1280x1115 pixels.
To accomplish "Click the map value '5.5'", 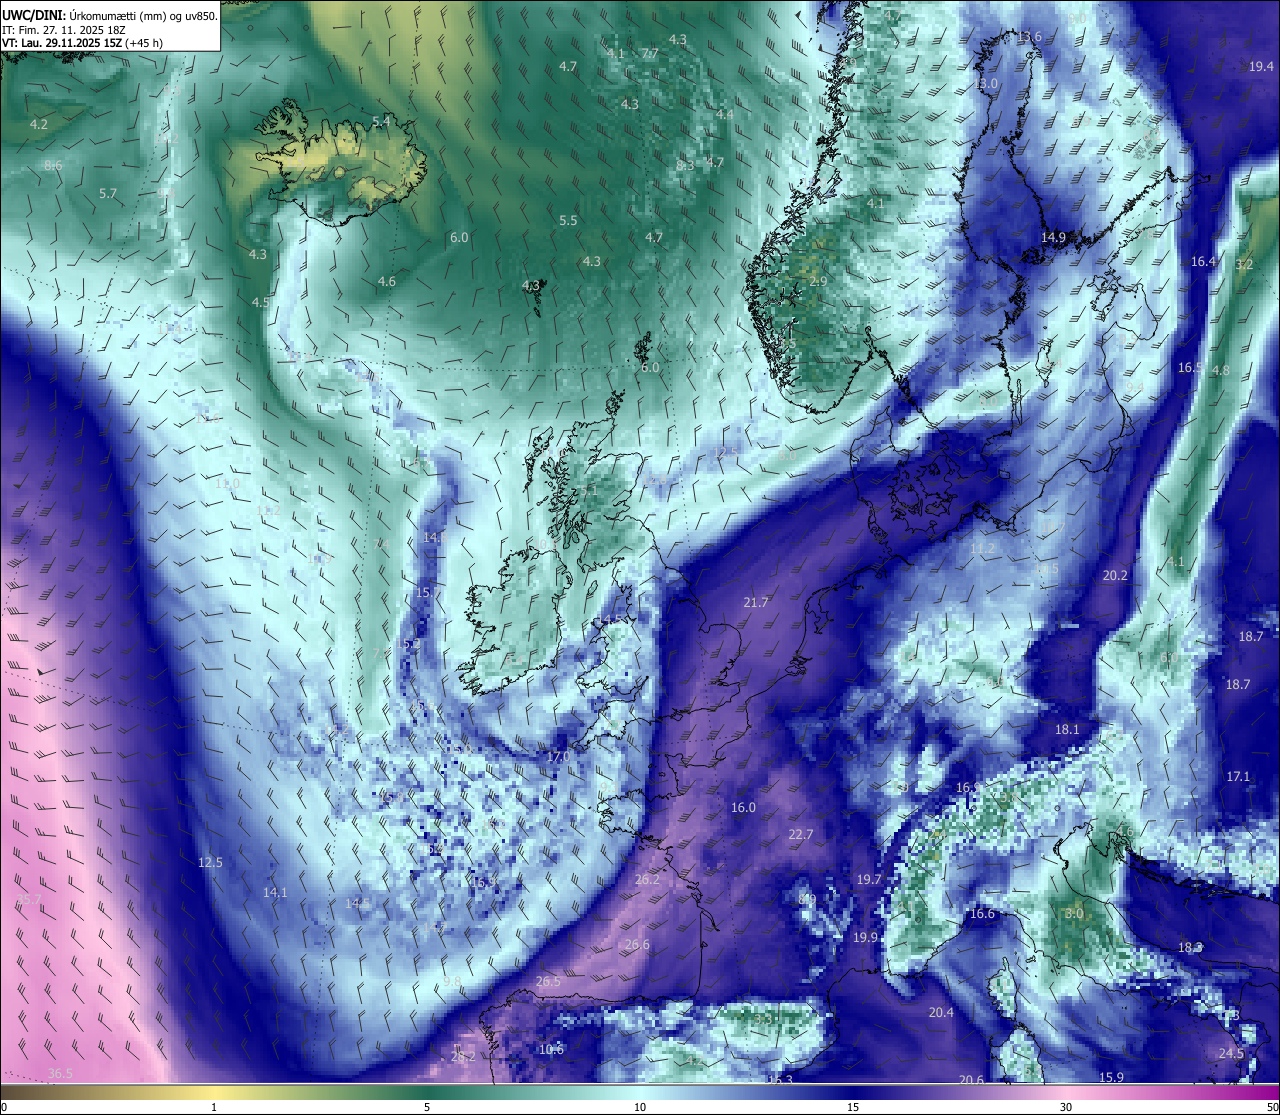I will point(568,220).
